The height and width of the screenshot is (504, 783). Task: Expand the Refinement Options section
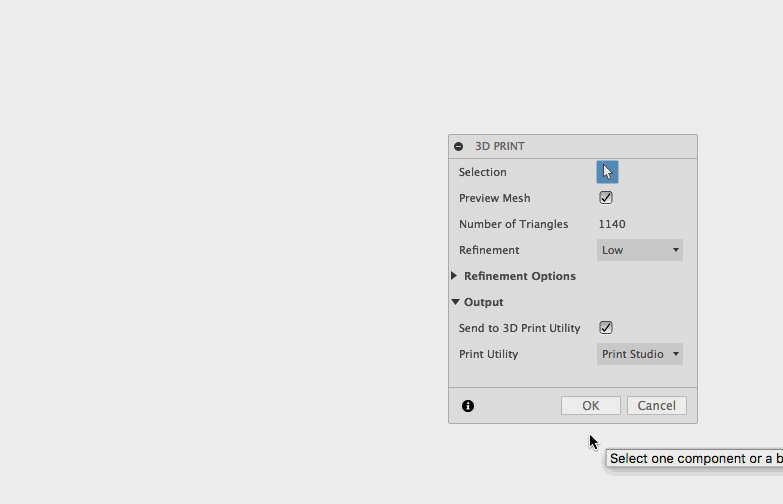pos(454,276)
